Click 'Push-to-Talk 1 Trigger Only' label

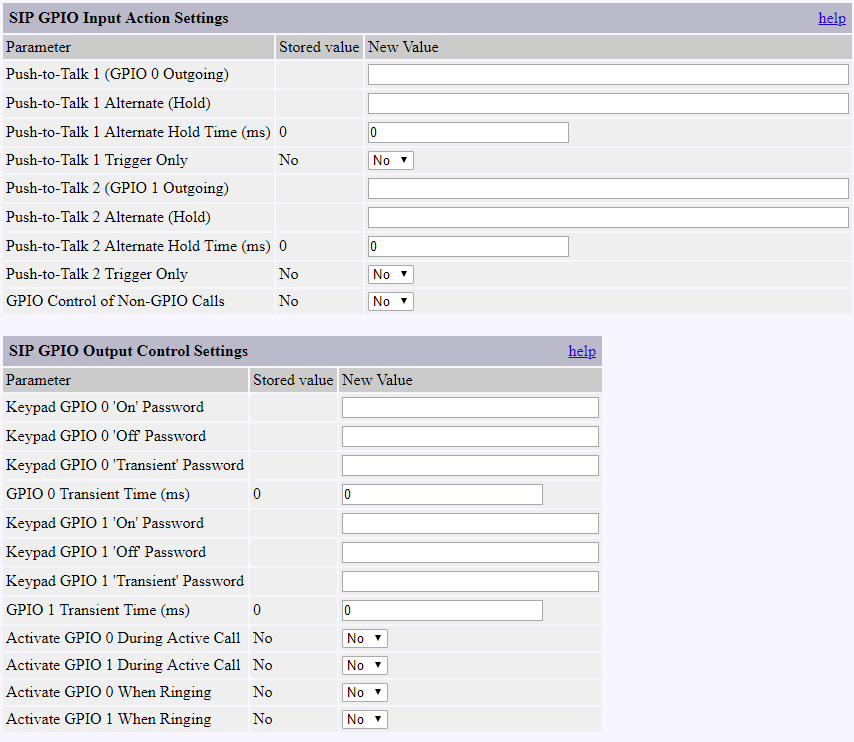97,160
